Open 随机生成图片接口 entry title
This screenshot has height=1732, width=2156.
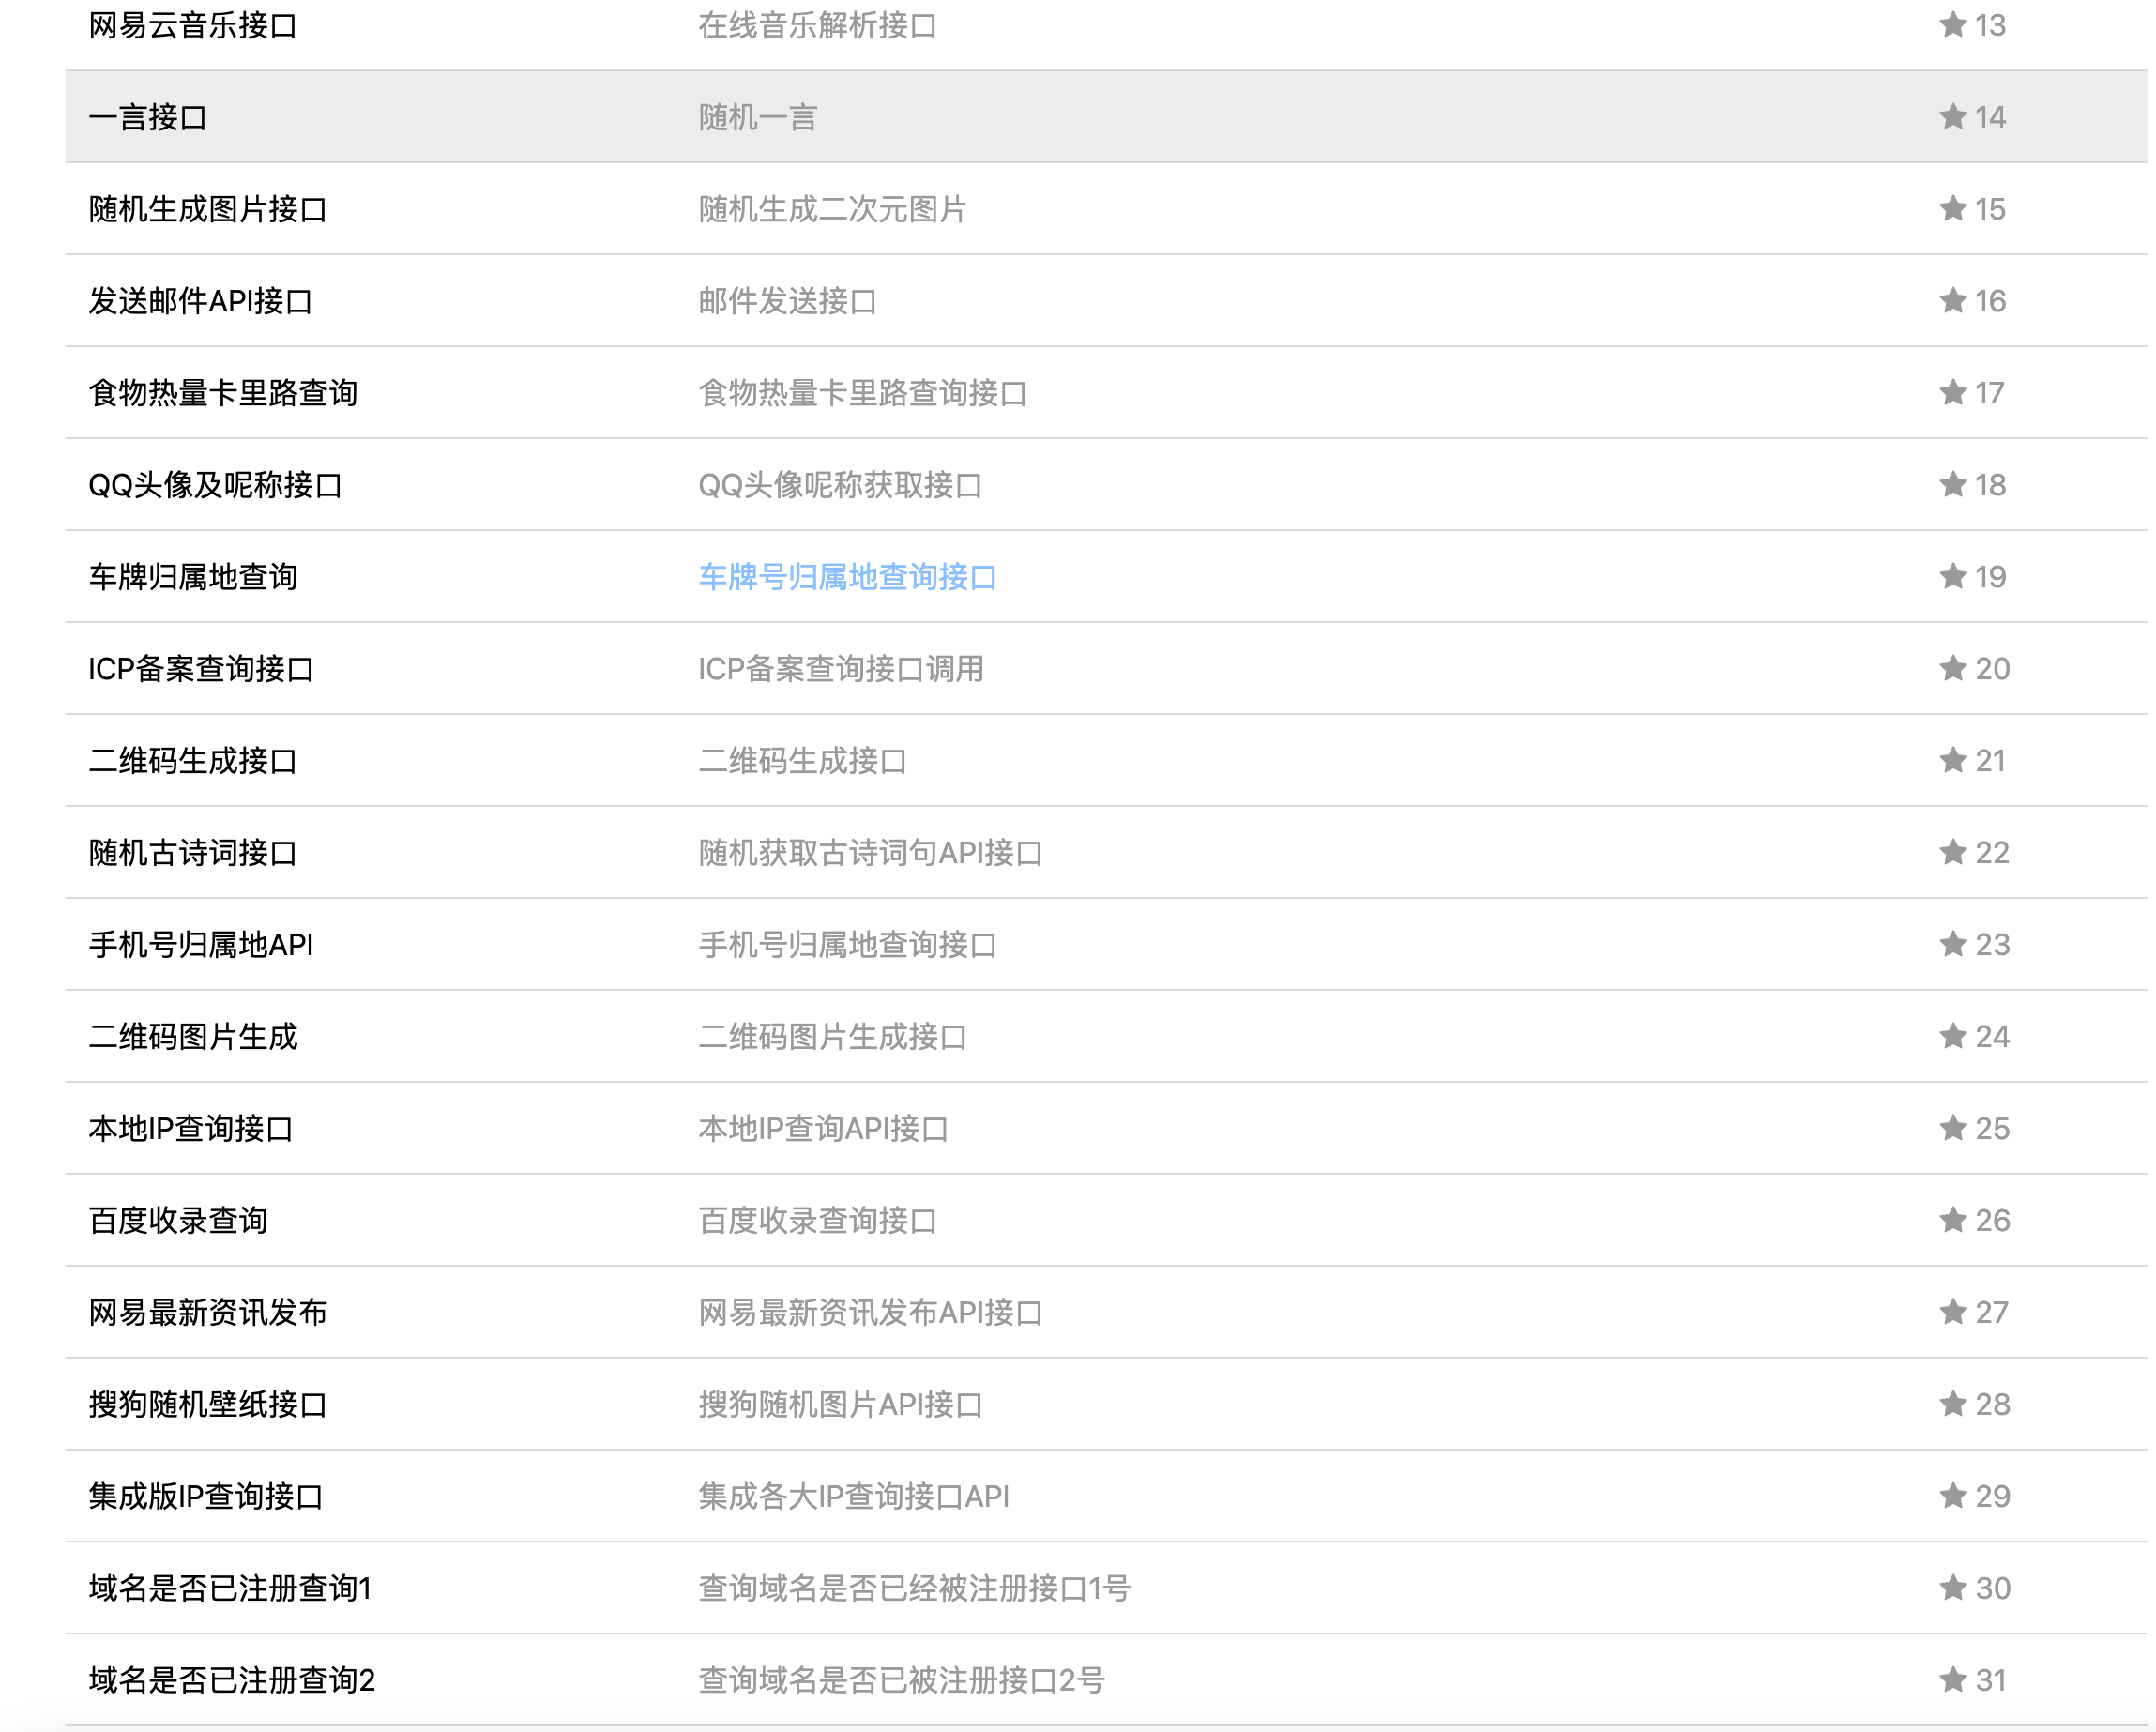pos(208,209)
